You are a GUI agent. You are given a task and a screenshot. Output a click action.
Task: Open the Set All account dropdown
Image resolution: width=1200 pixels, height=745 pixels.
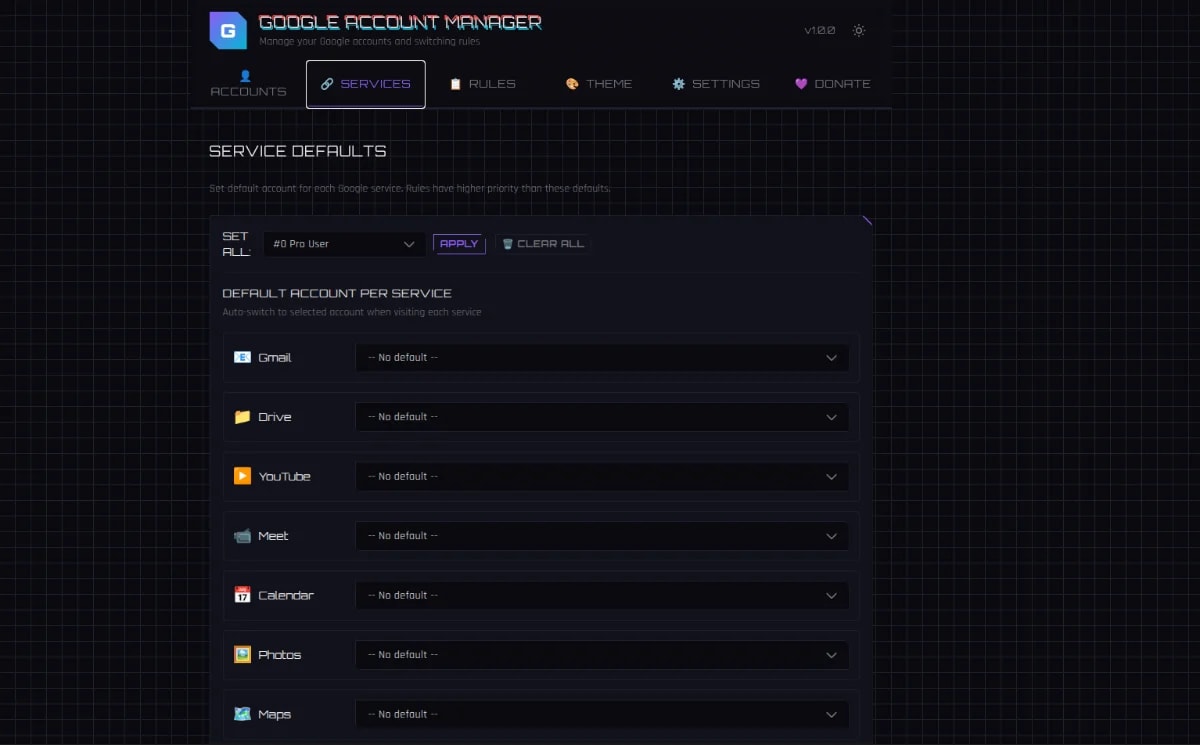344,244
